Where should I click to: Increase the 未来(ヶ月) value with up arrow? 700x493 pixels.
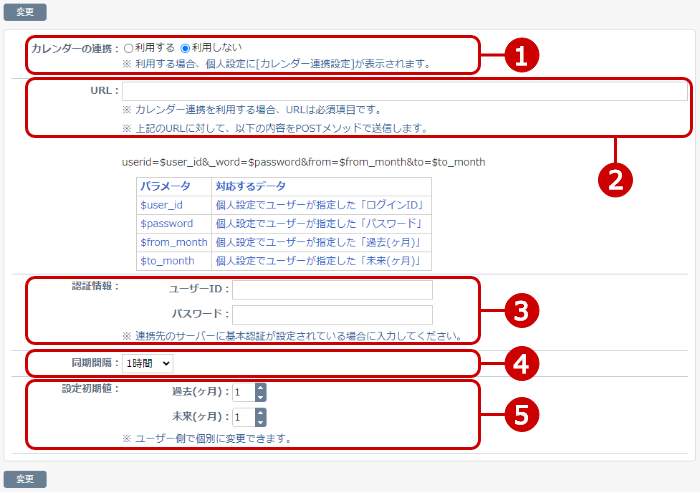pyautogui.click(x=261, y=413)
